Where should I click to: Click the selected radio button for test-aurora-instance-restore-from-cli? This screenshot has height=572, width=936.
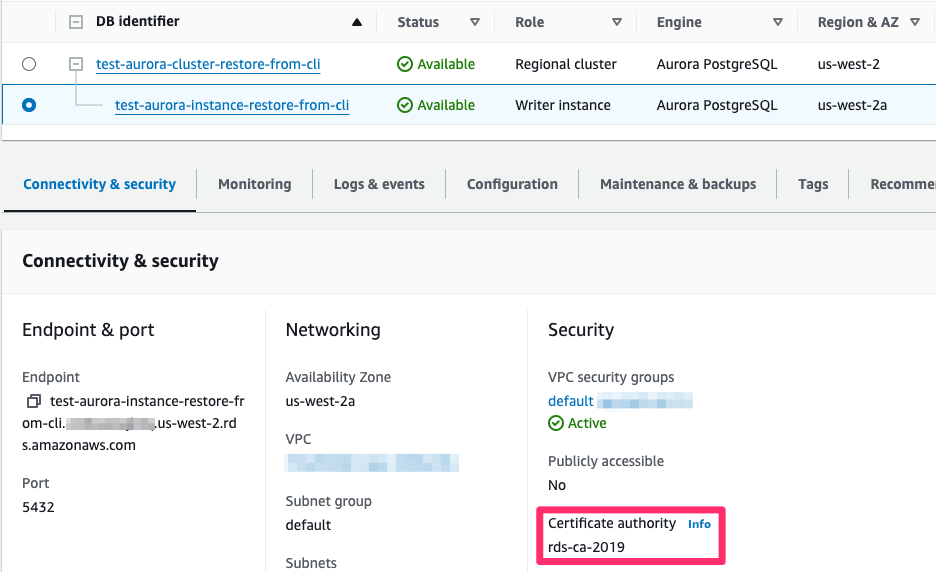[x=29, y=105]
